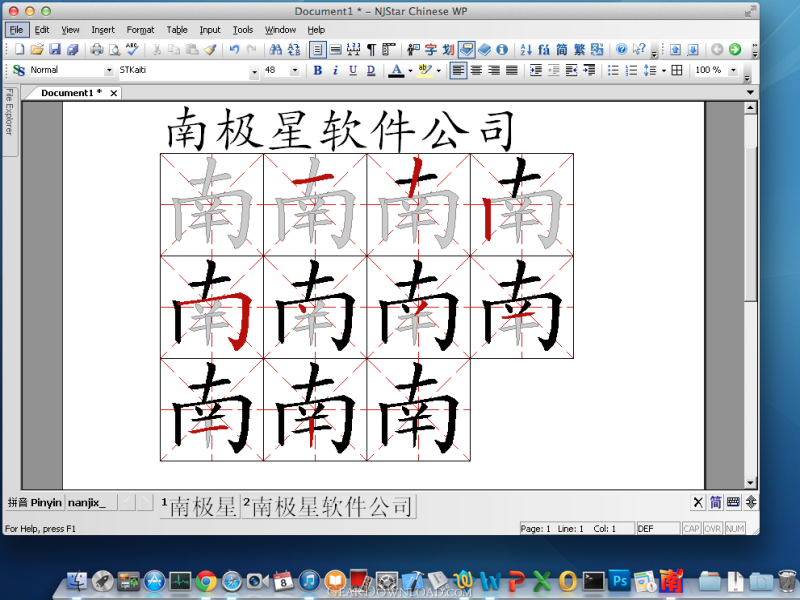Click the blue info circle icon
This screenshot has width=800, height=600.
tap(502, 49)
